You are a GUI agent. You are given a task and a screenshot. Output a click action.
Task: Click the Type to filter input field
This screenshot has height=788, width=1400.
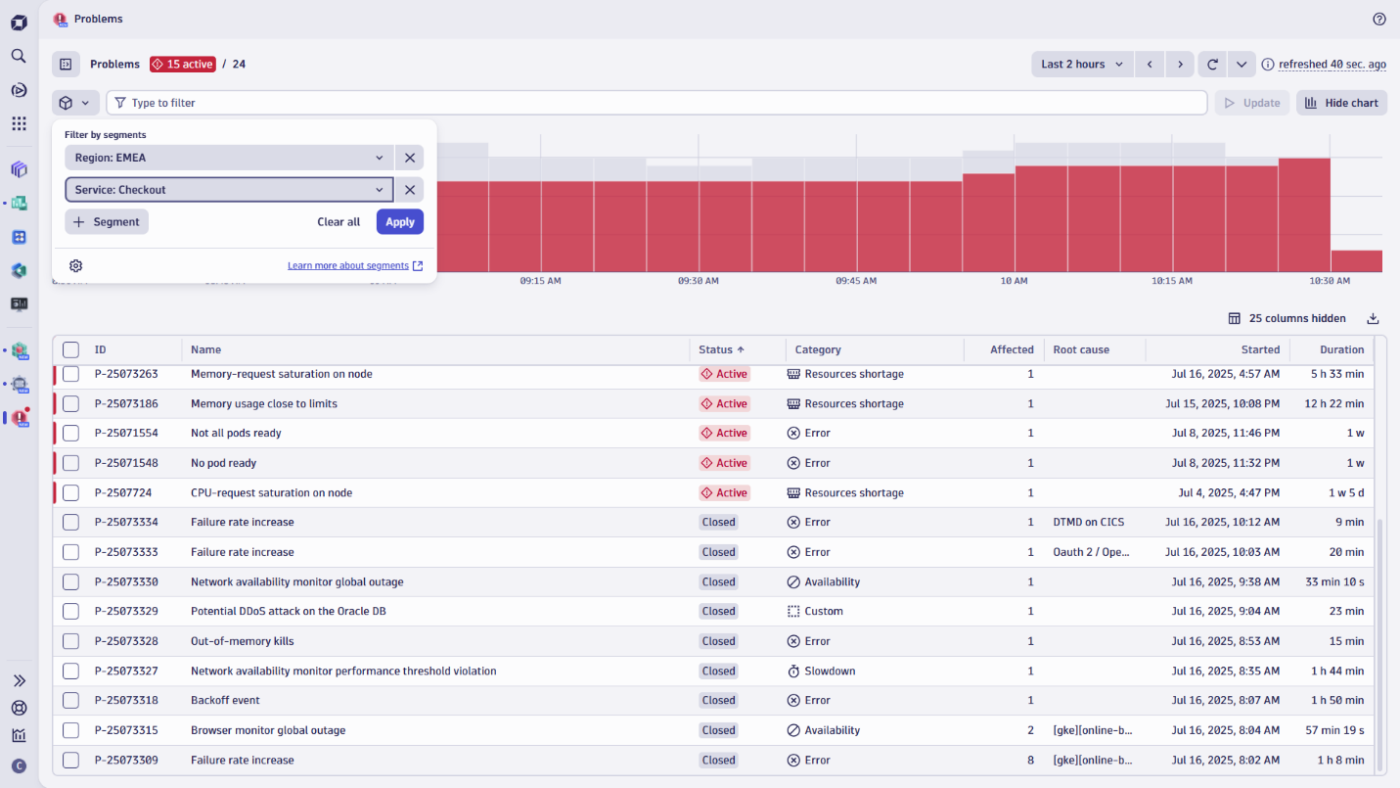pos(660,103)
